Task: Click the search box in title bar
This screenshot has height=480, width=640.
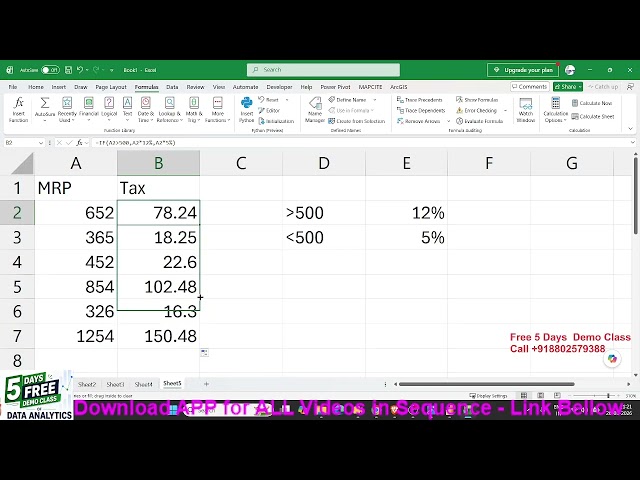Action: (323, 70)
